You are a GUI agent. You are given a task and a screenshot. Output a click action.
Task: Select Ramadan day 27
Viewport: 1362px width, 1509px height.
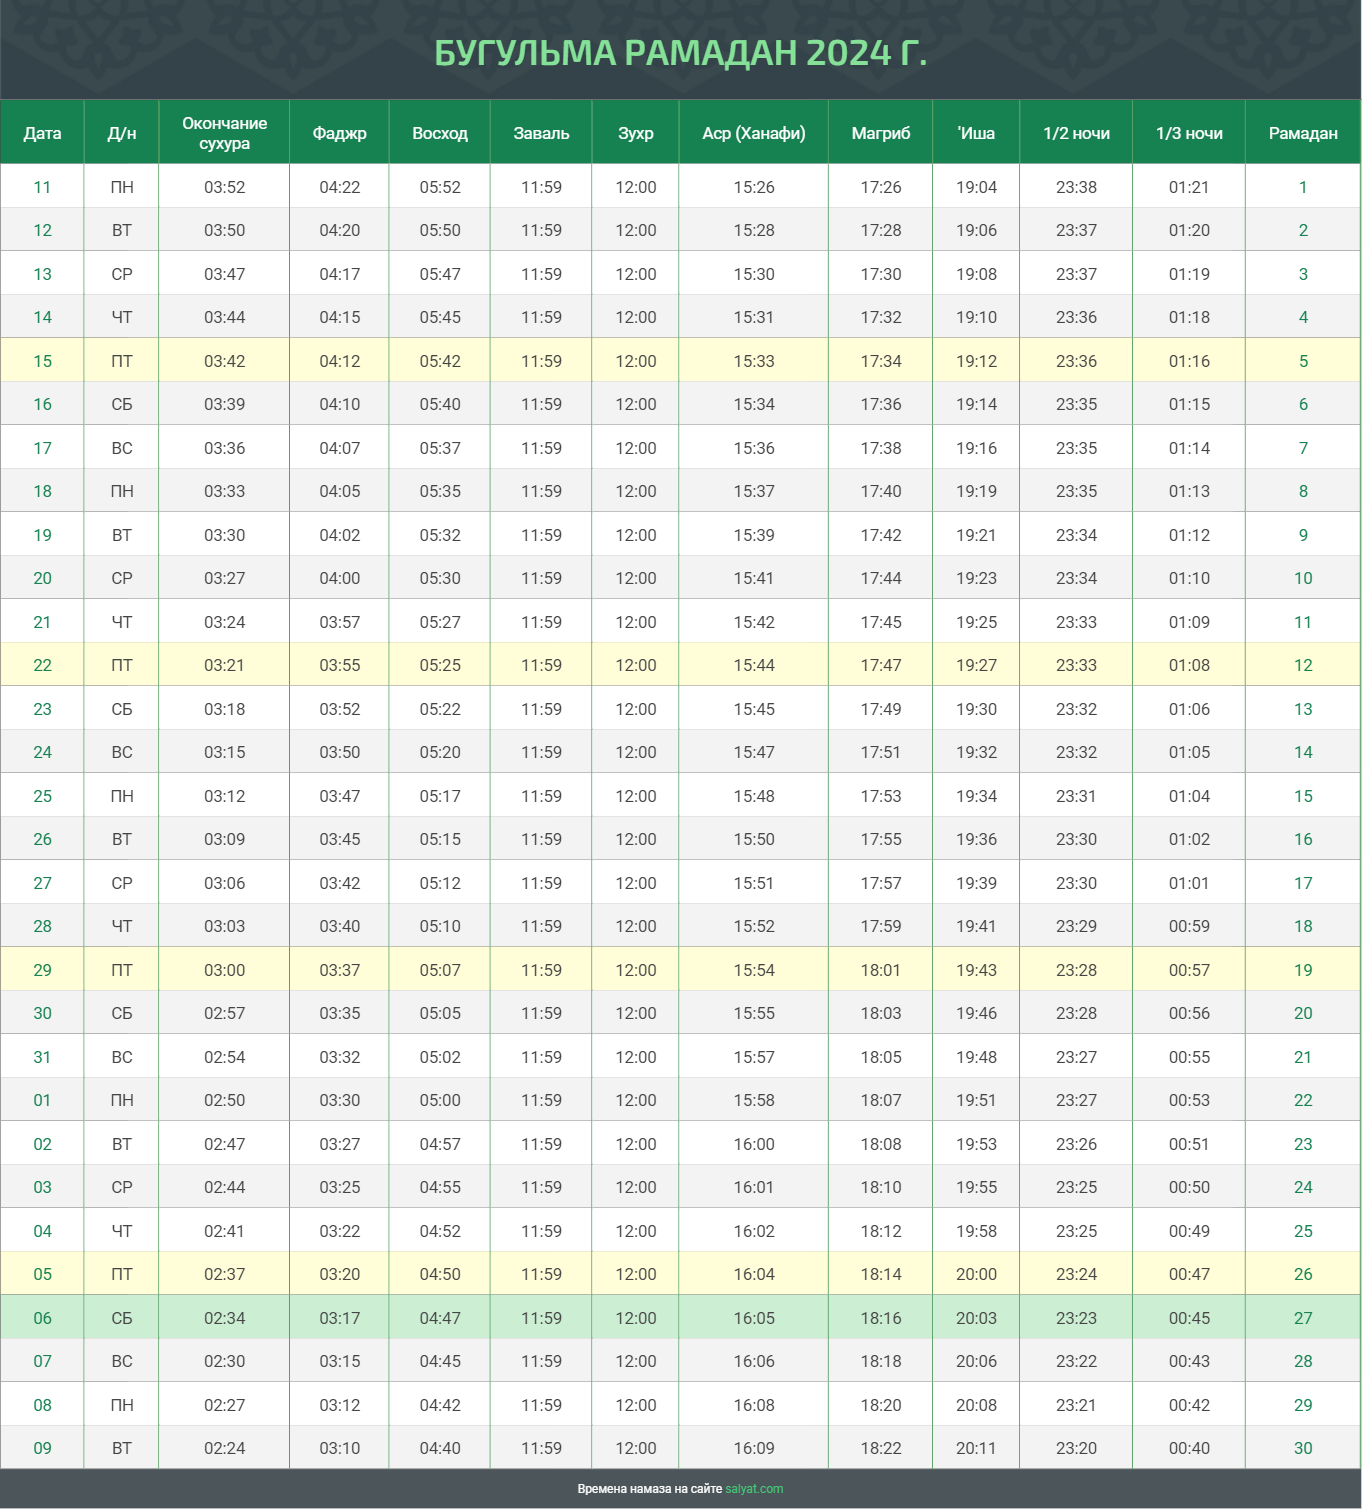[1303, 1318]
